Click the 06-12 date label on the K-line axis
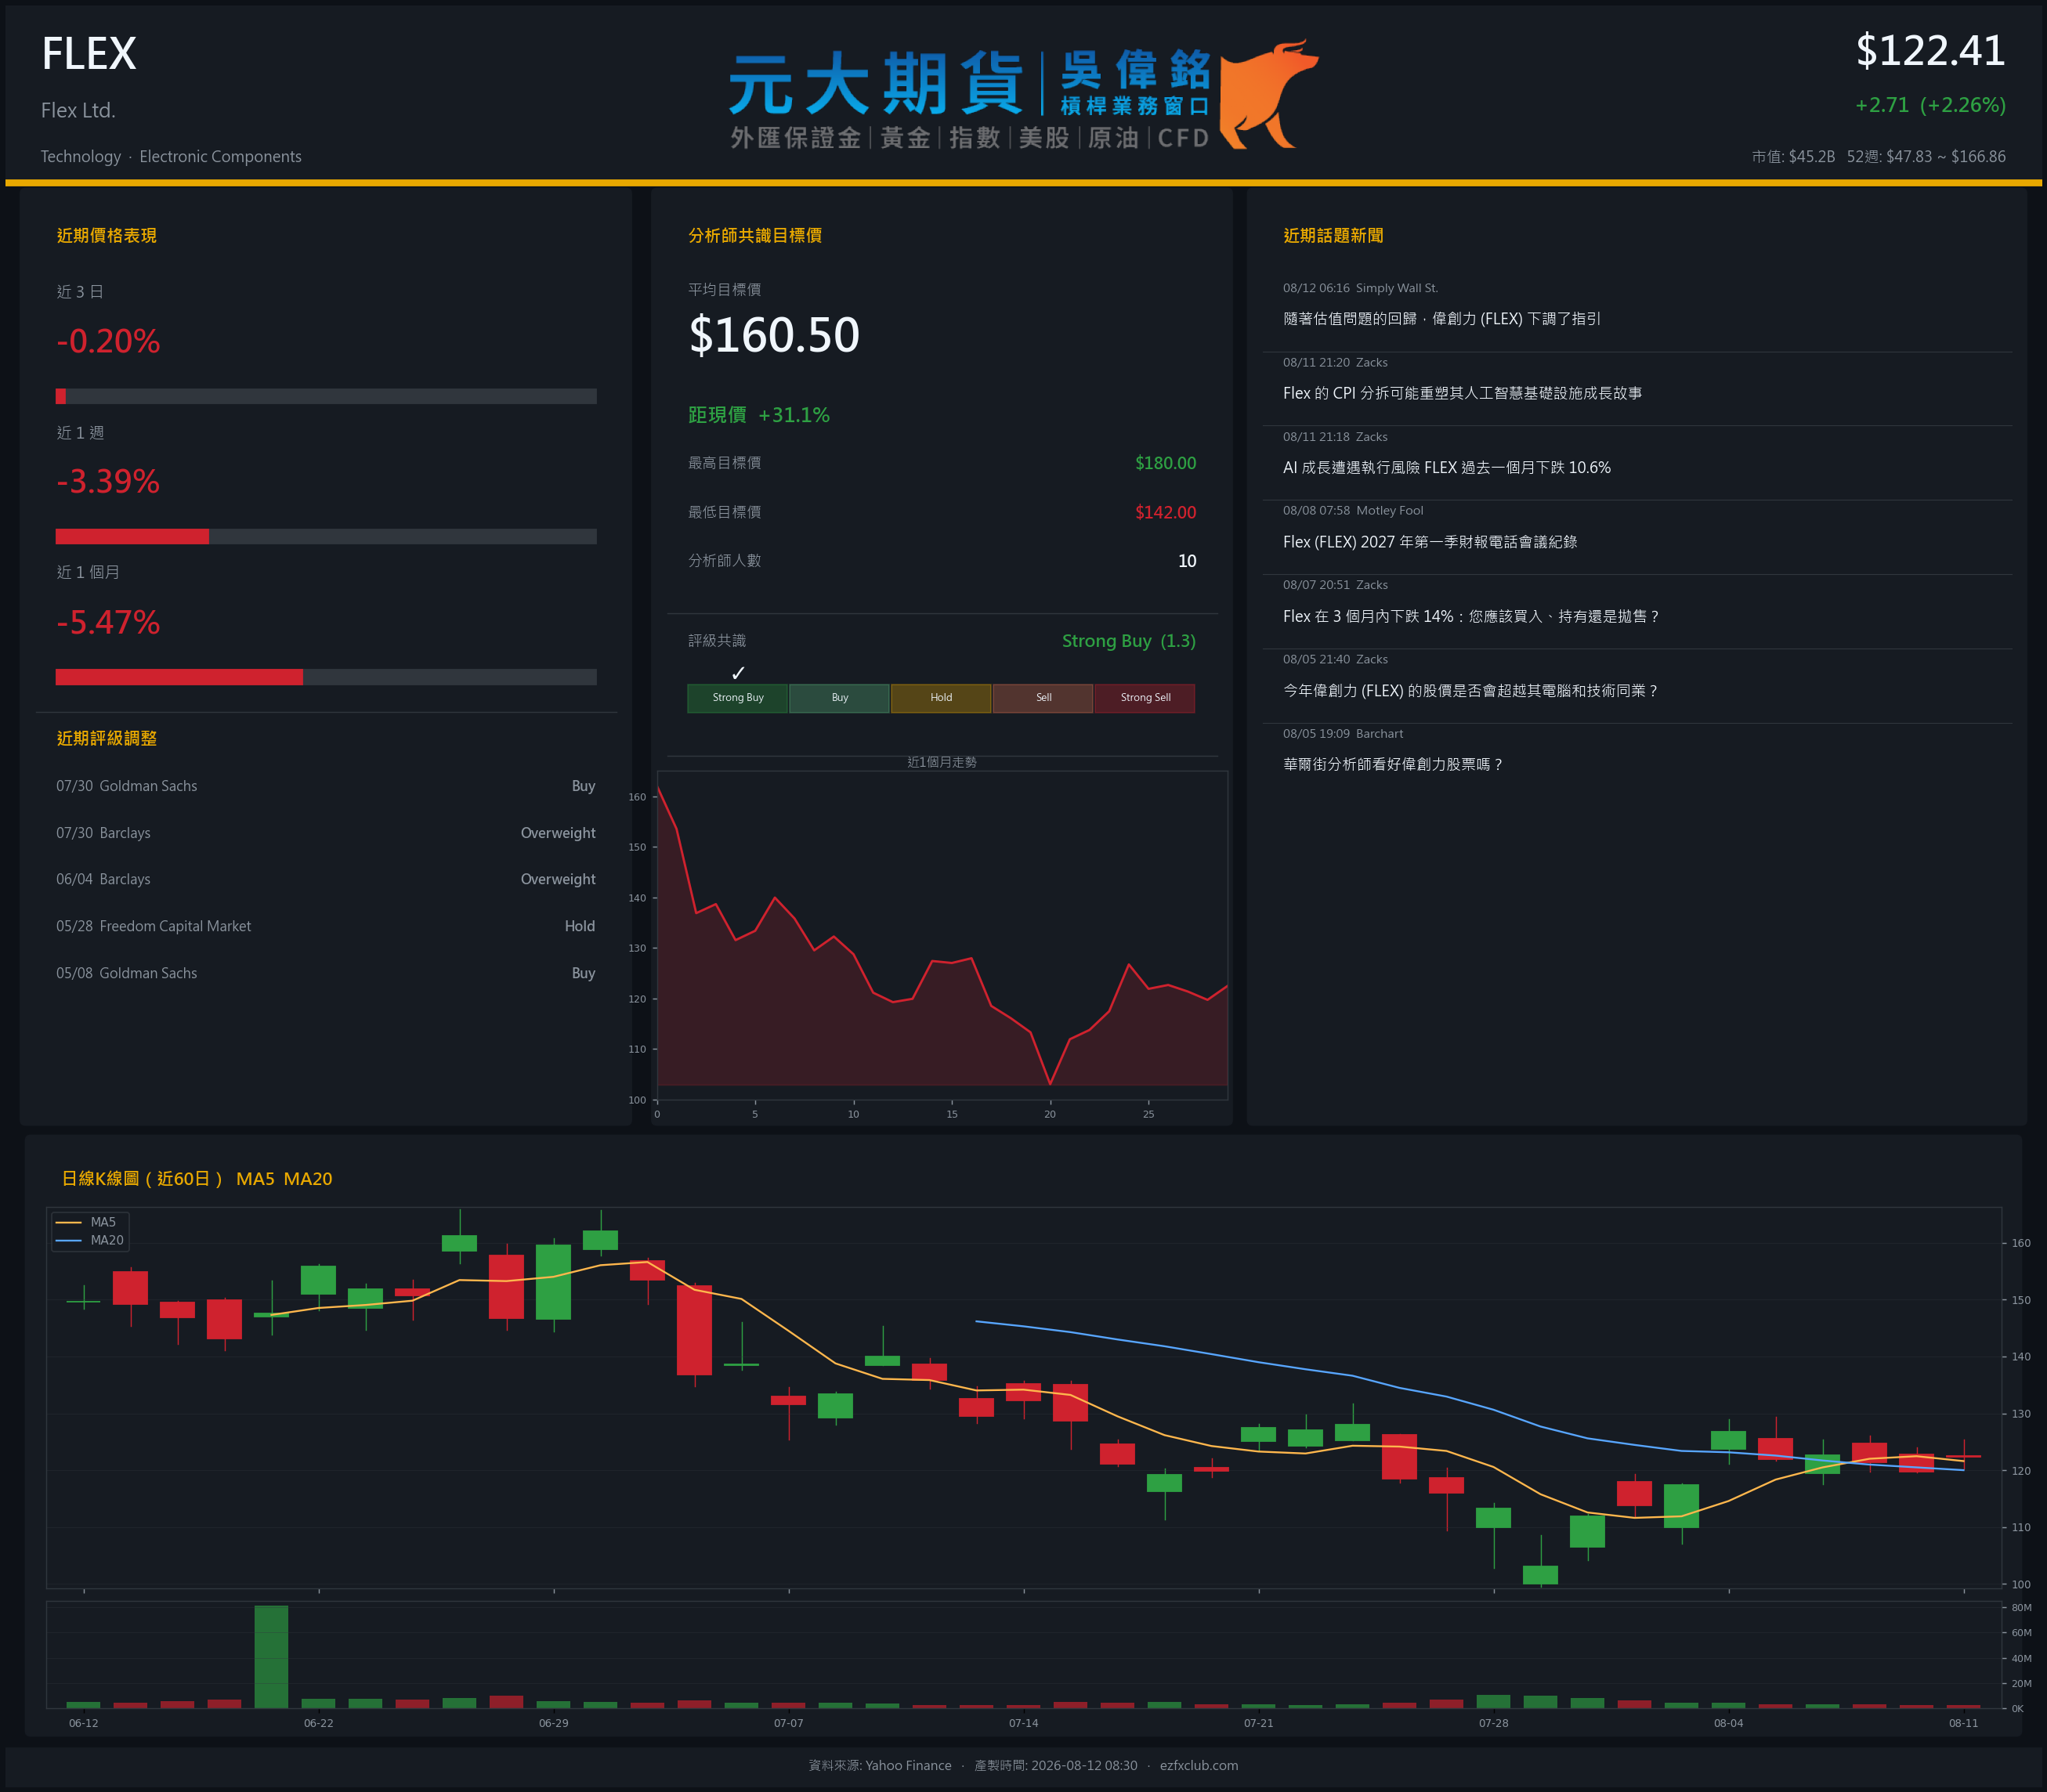 pyautogui.click(x=84, y=1723)
